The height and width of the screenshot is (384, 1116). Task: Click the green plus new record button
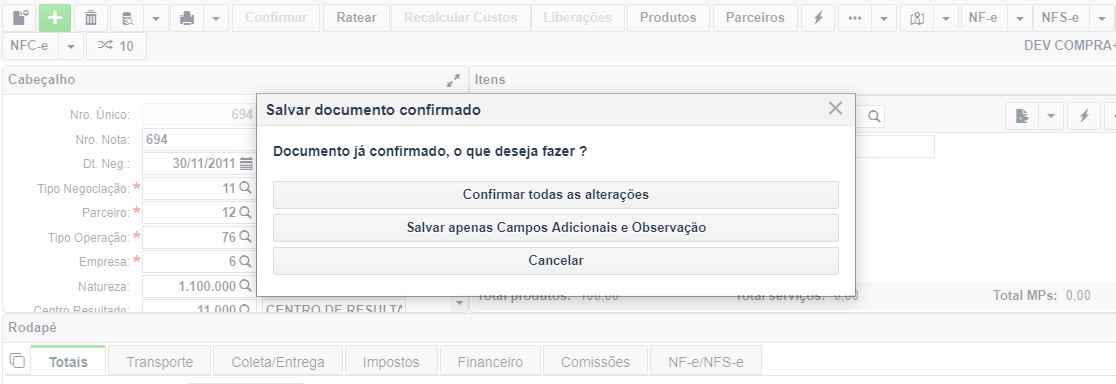coord(55,18)
